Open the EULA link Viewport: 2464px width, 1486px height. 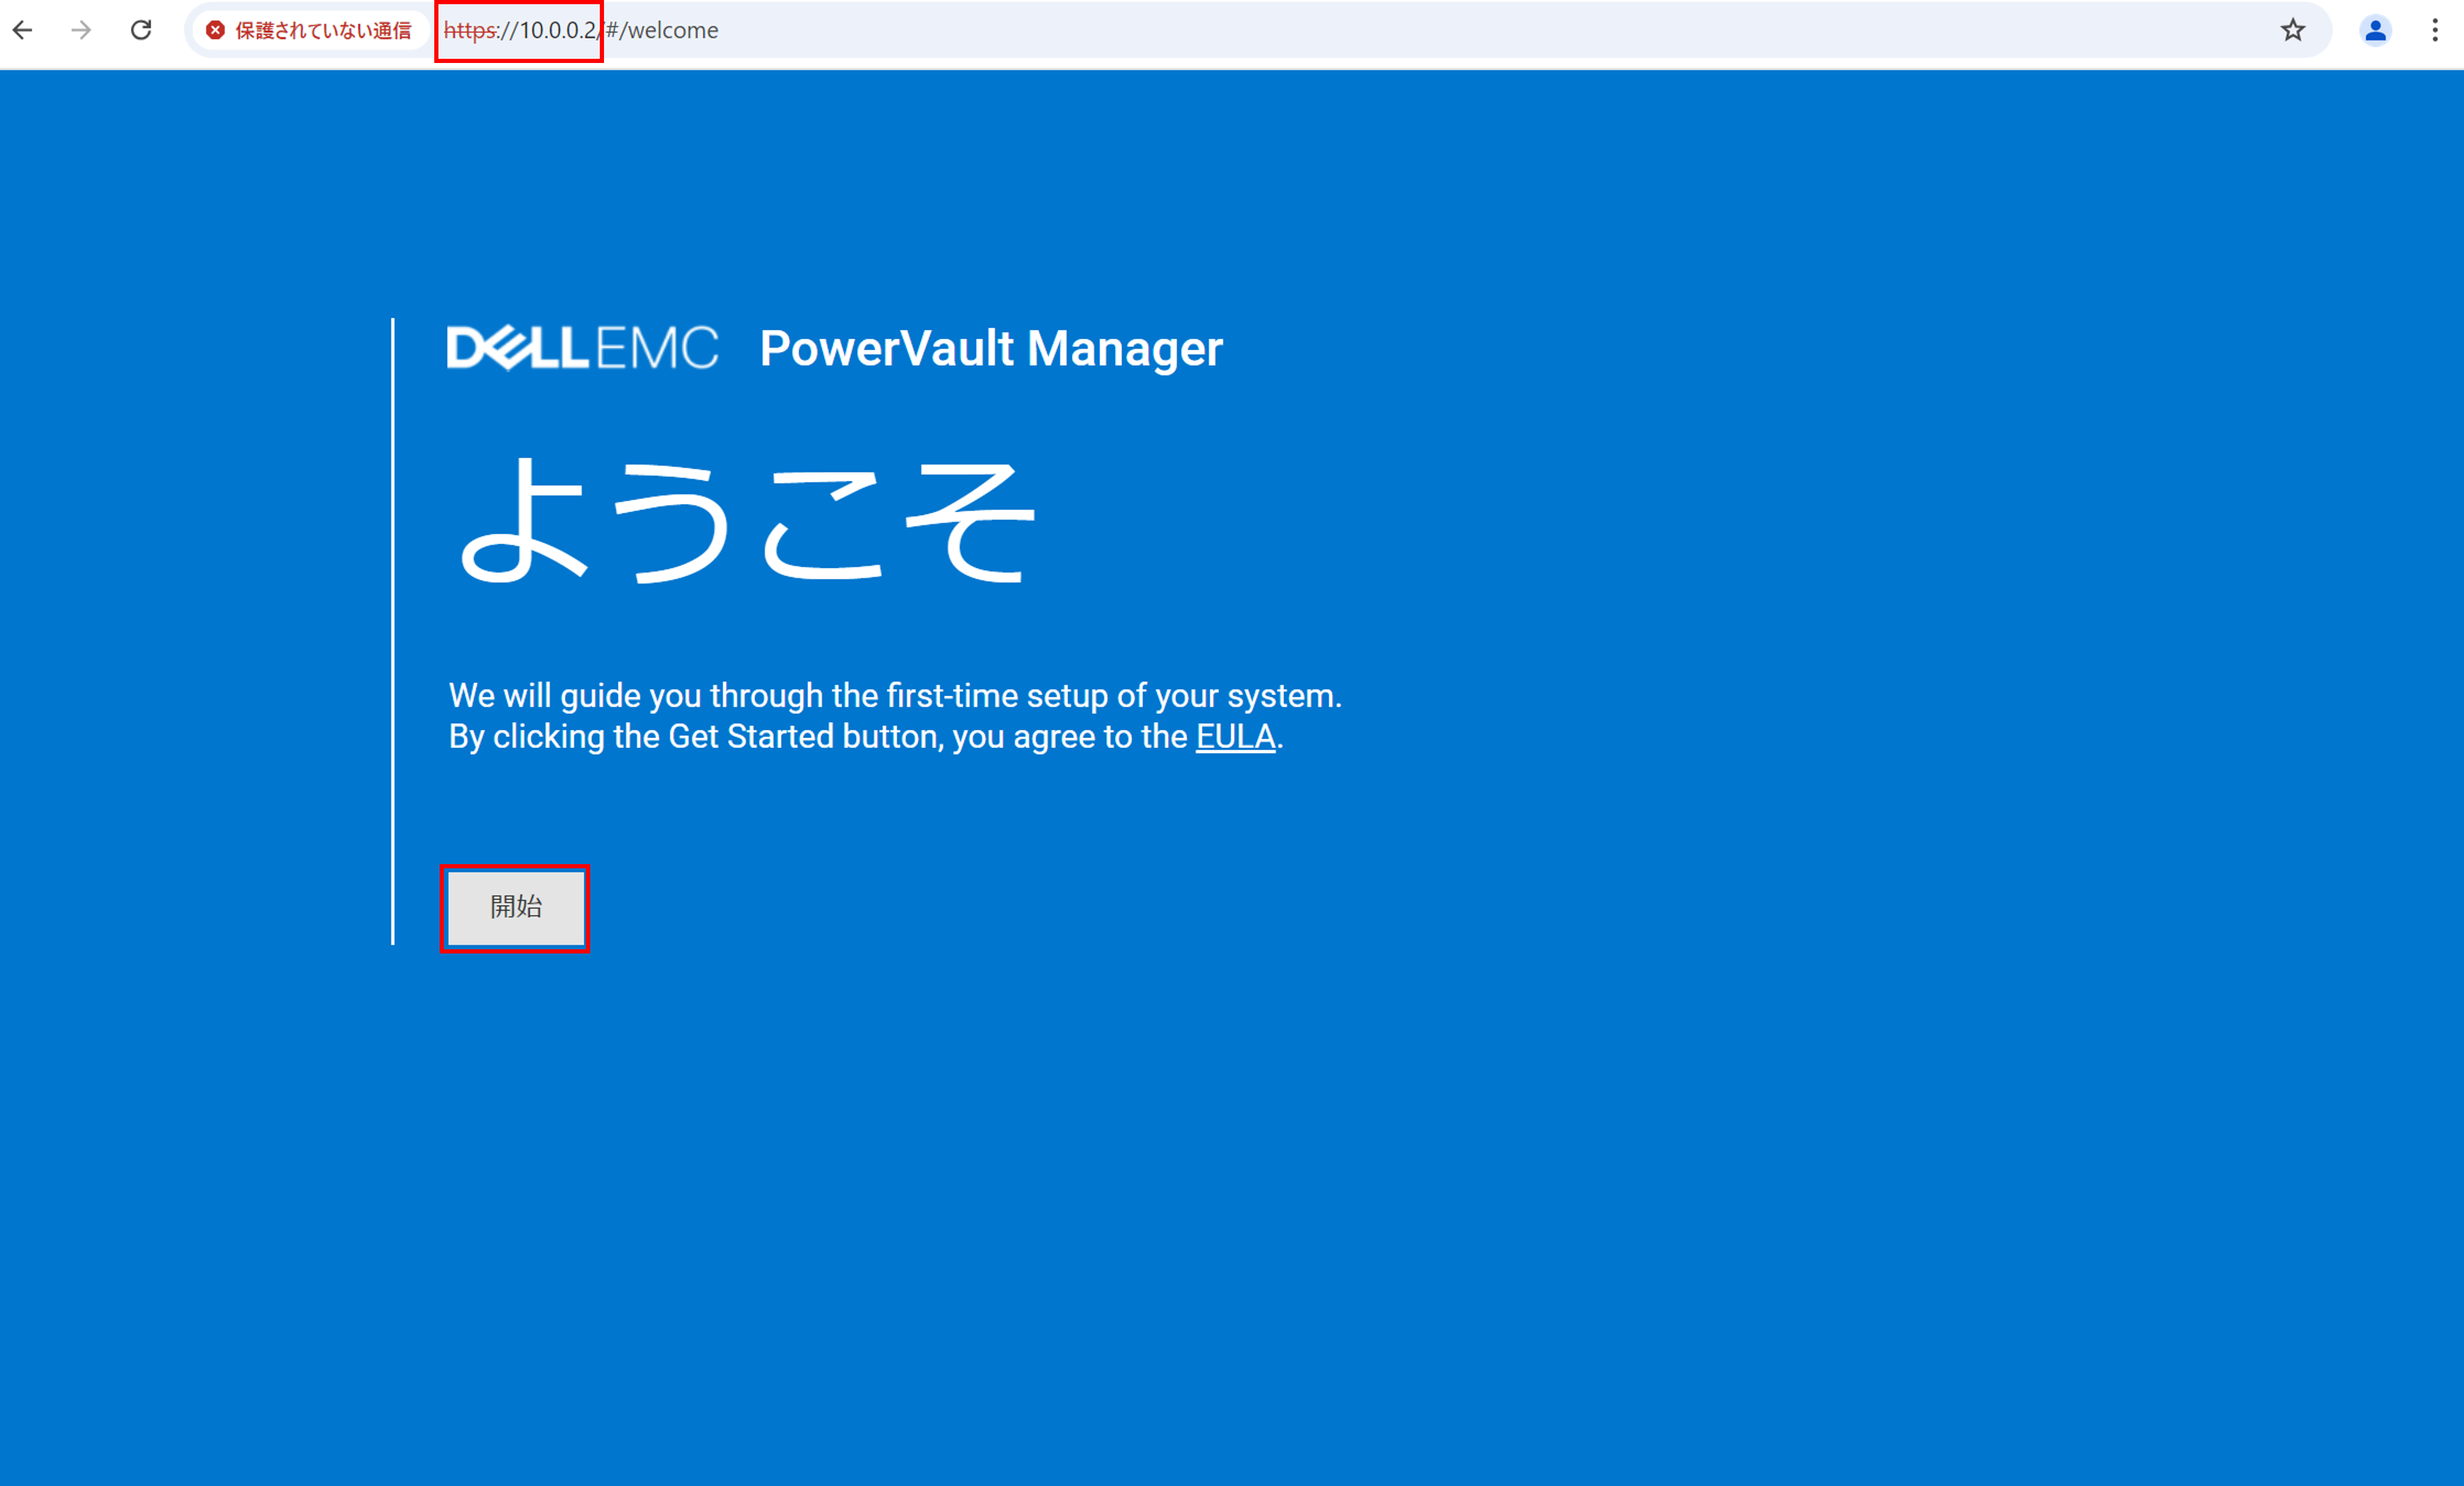[1236, 737]
